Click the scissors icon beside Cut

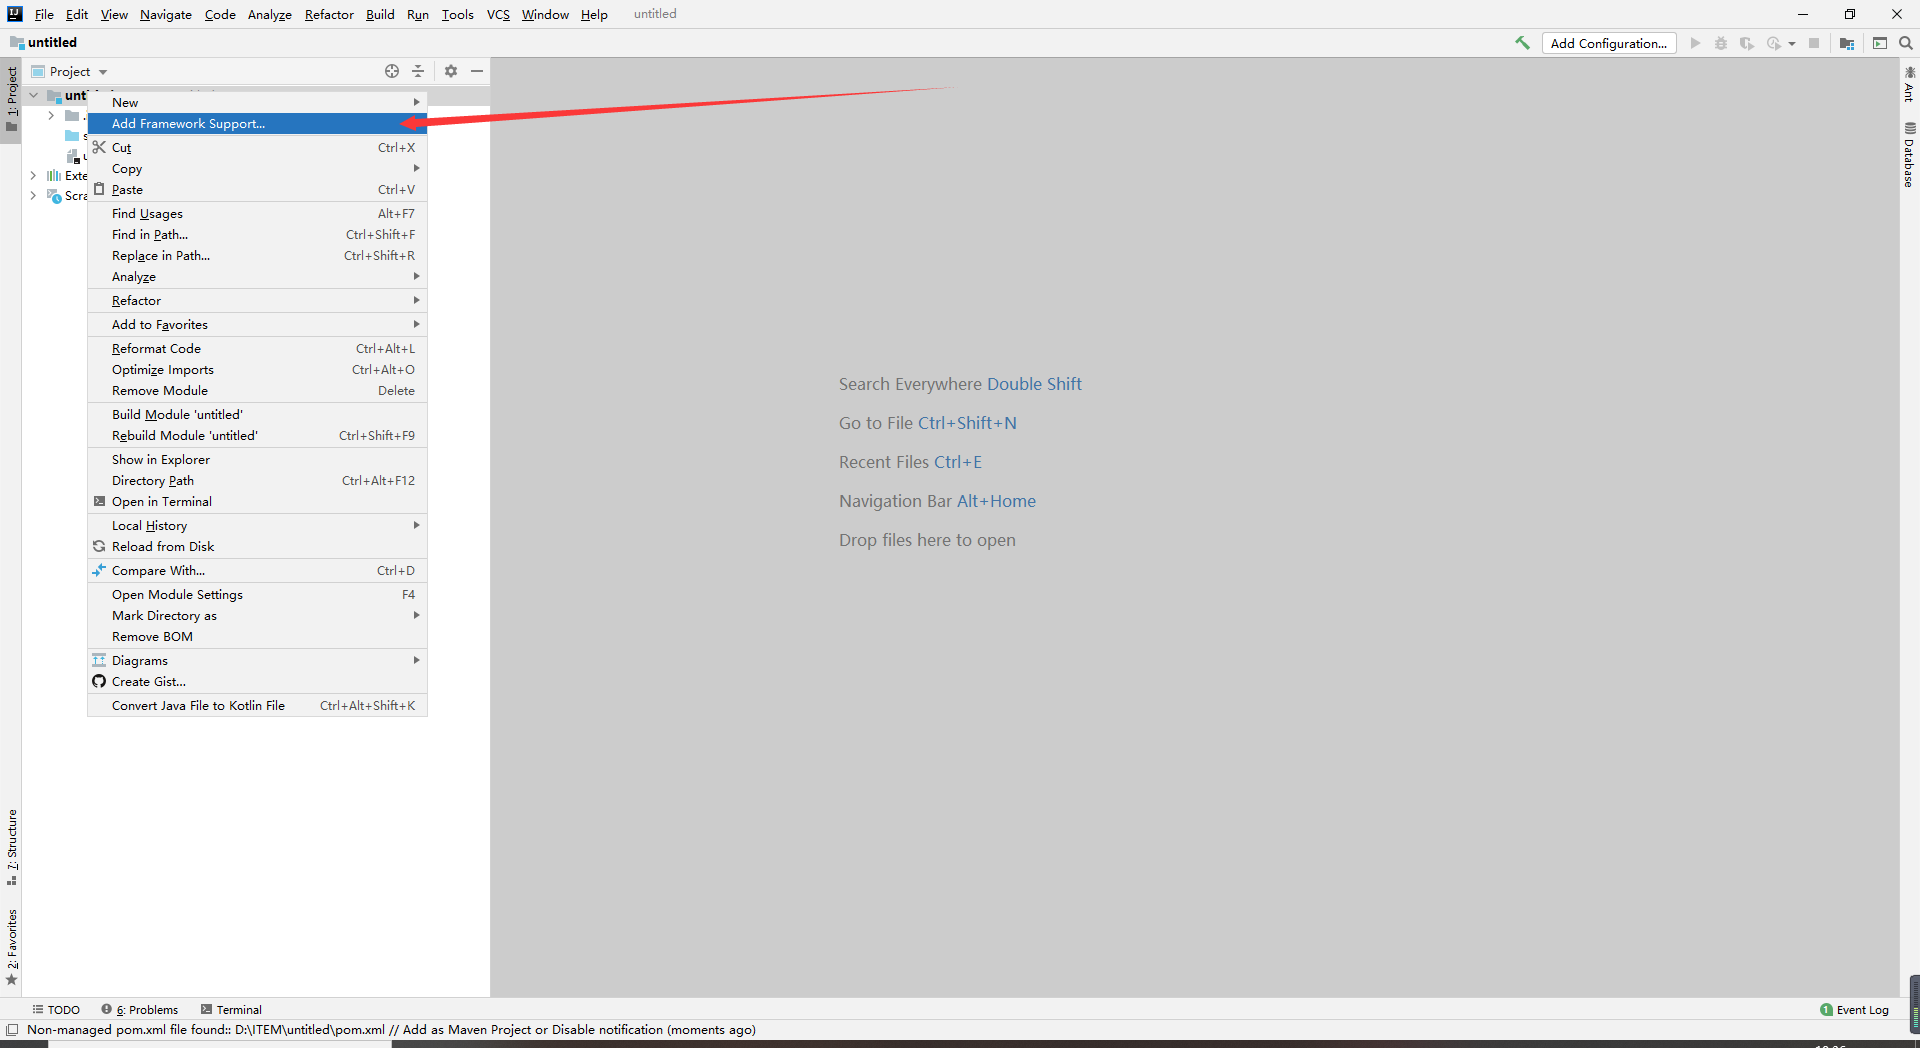click(99, 147)
